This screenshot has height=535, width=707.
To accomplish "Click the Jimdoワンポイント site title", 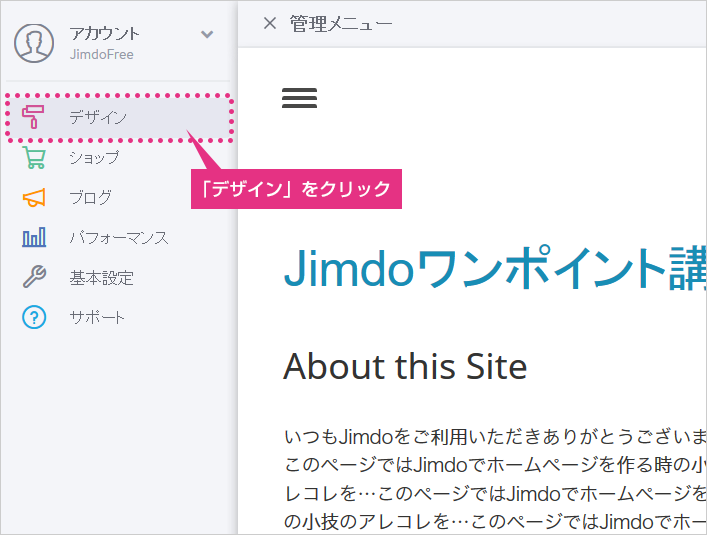I will pos(495,268).
